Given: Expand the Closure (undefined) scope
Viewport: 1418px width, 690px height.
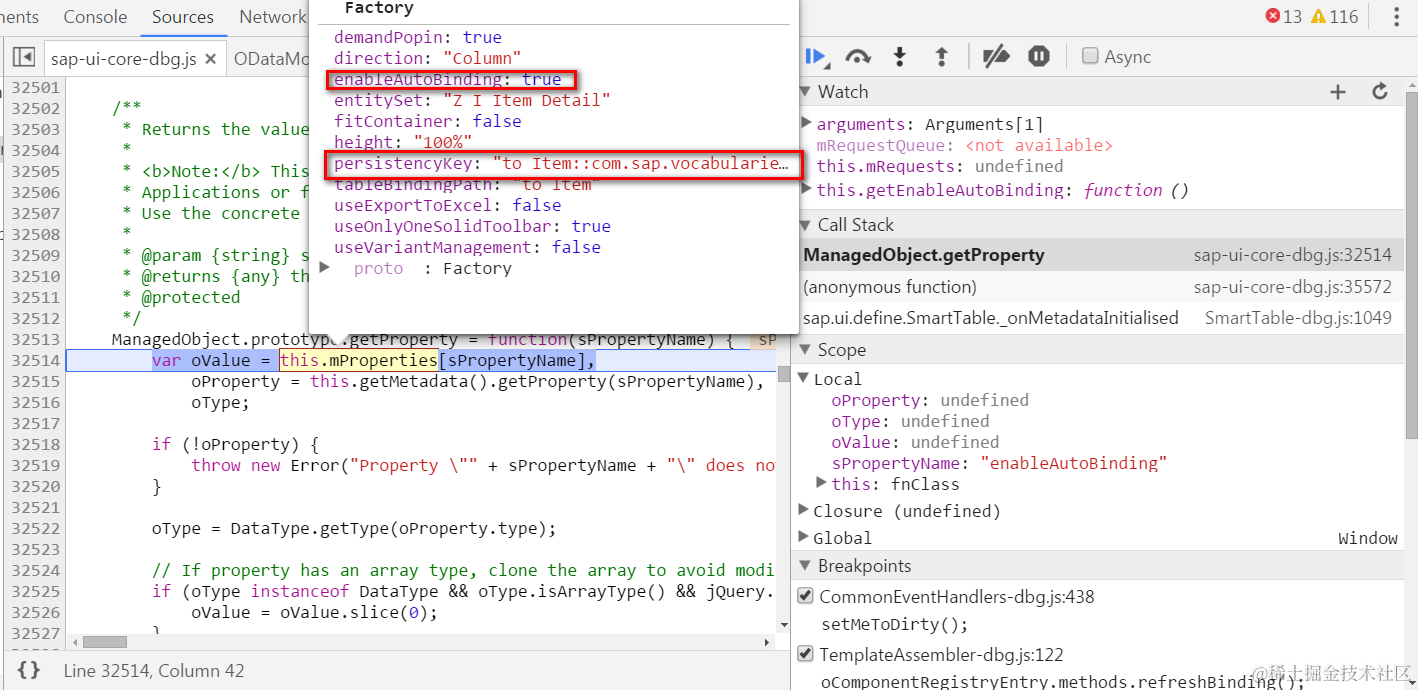Looking at the screenshot, I should (804, 510).
